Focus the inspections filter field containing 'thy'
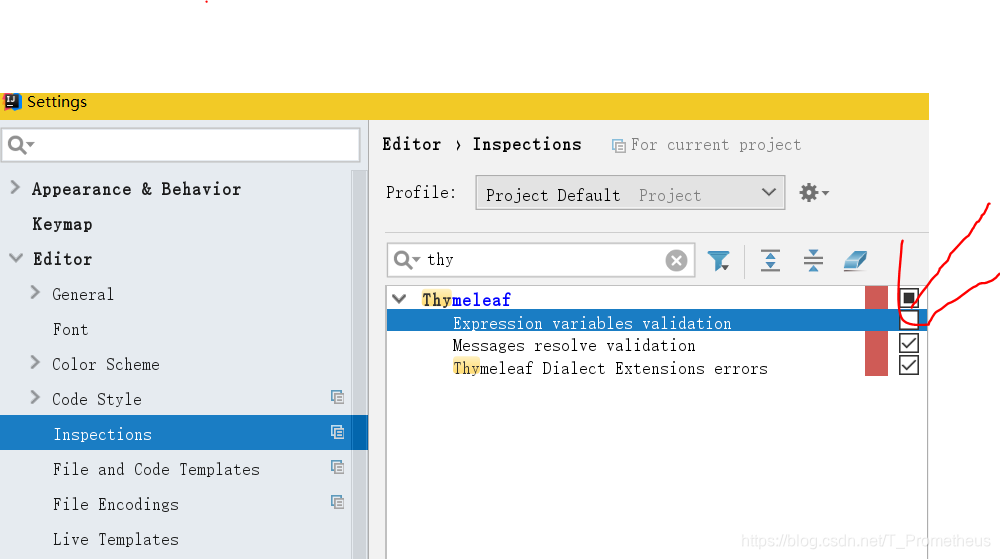1000x559 pixels. [x=542, y=260]
